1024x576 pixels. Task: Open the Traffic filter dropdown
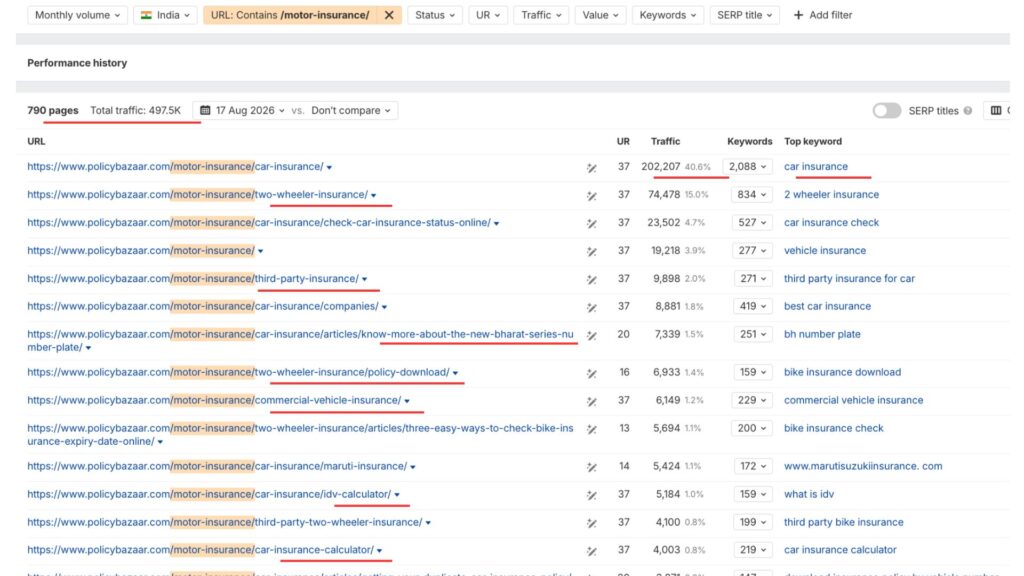(x=541, y=15)
